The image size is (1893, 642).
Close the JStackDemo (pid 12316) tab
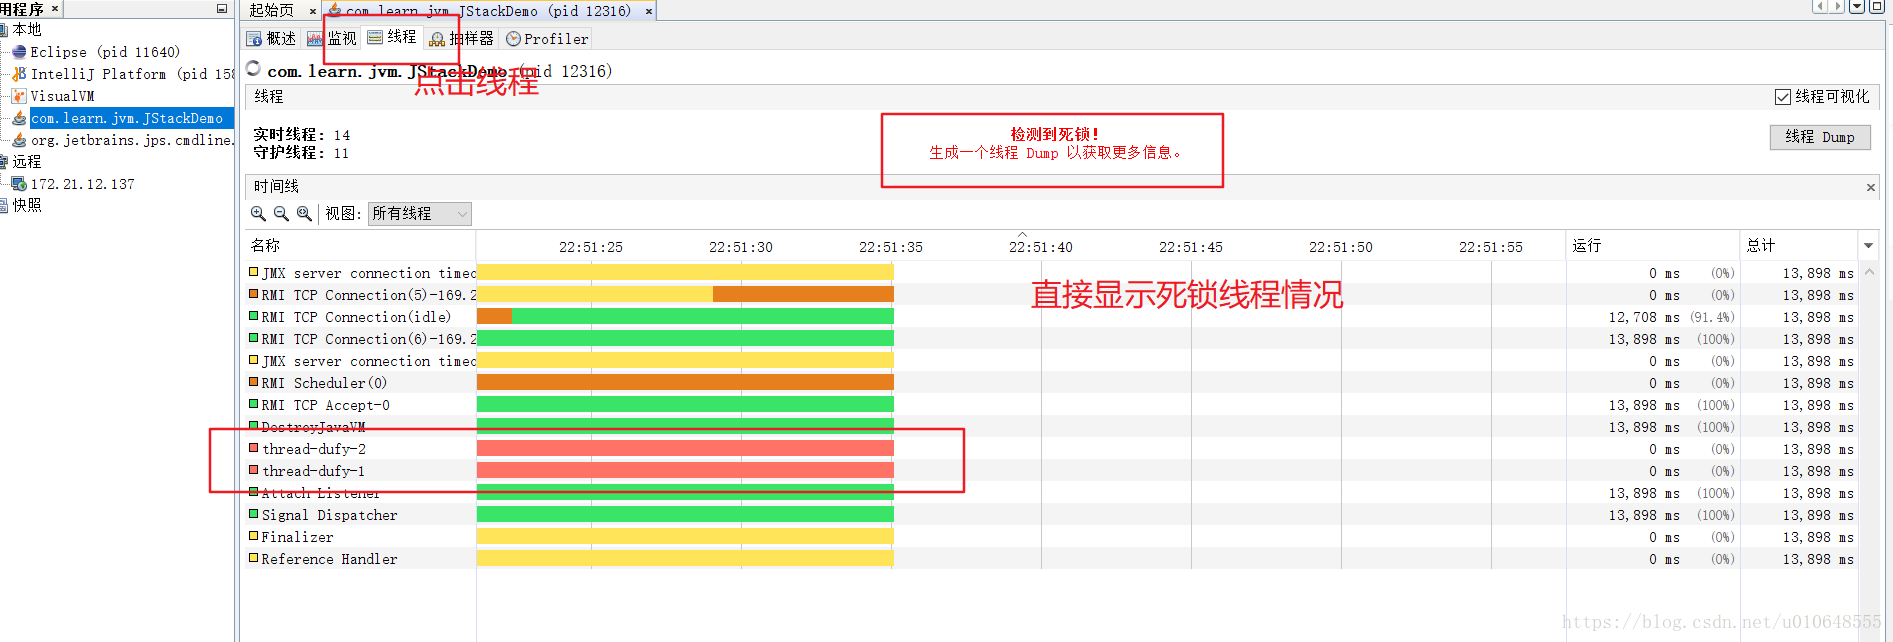point(649,12)
